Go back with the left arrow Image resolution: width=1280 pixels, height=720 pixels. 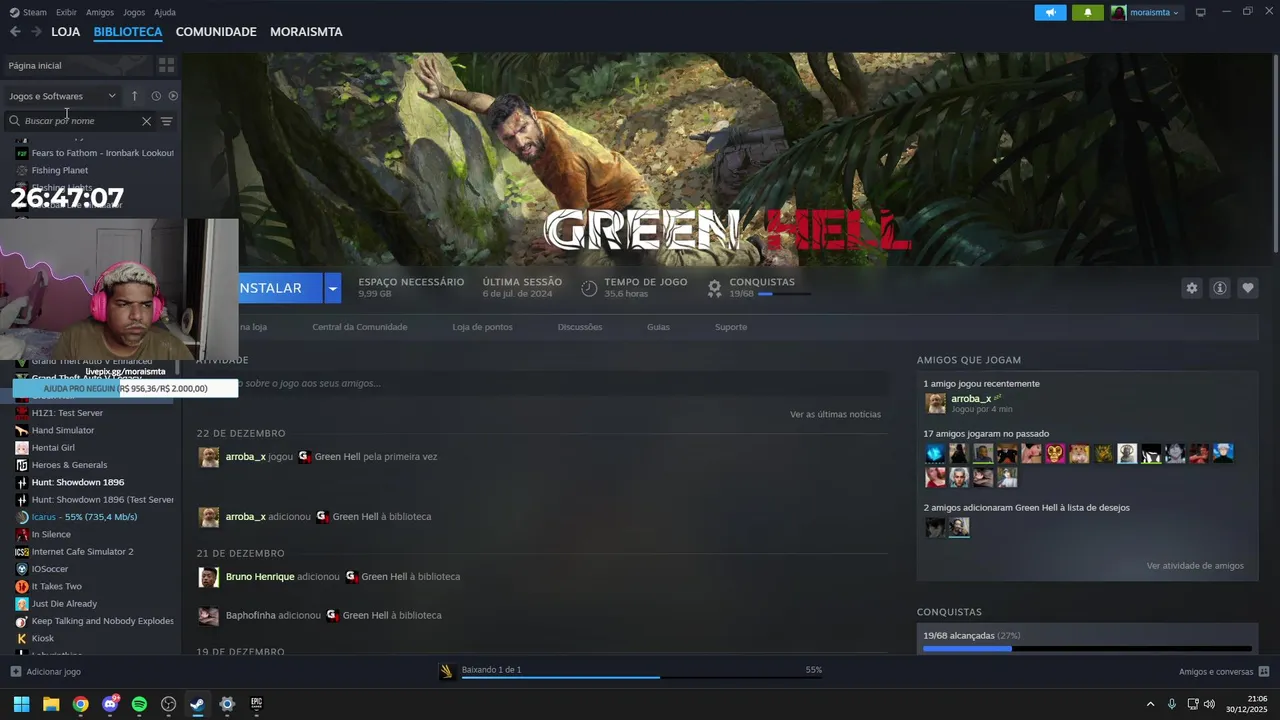15,32
